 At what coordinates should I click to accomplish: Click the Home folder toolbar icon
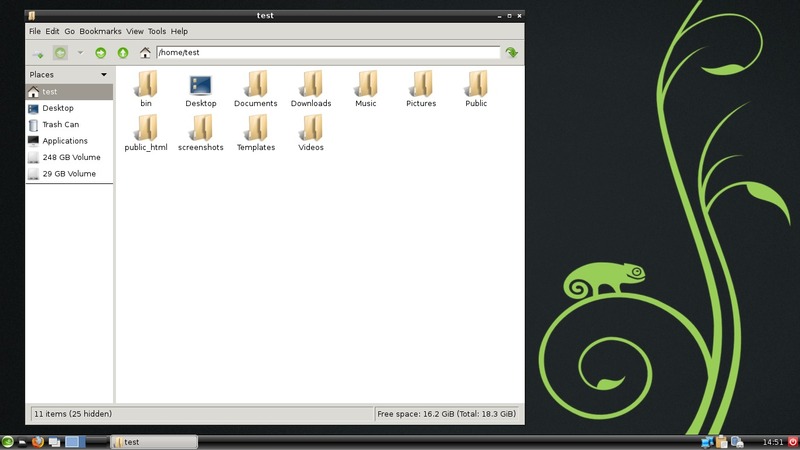145,53
